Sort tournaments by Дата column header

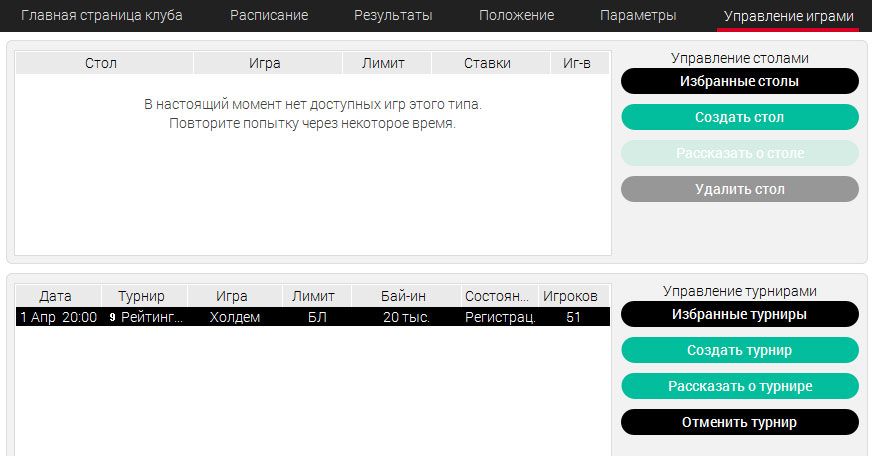pos(58,296)
